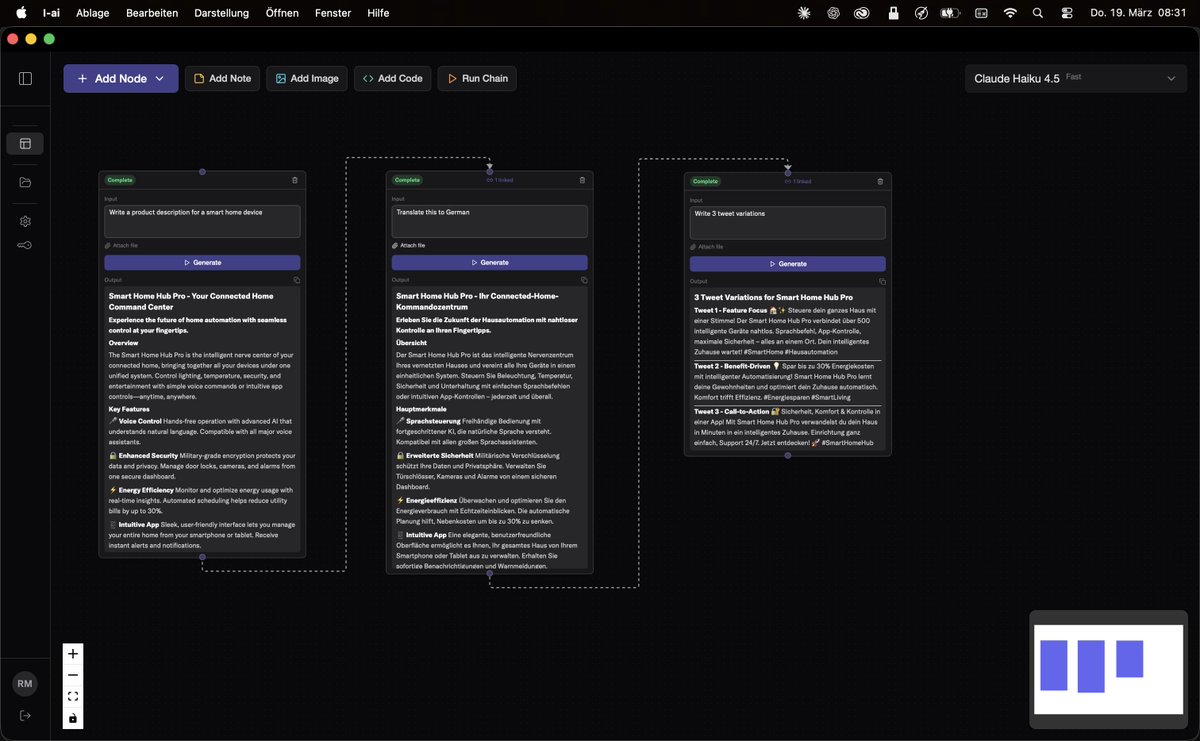Delete the tweet variations node
Viewport: 1200px width, 741px height.
pyautogui.click(x=880, y=181)
